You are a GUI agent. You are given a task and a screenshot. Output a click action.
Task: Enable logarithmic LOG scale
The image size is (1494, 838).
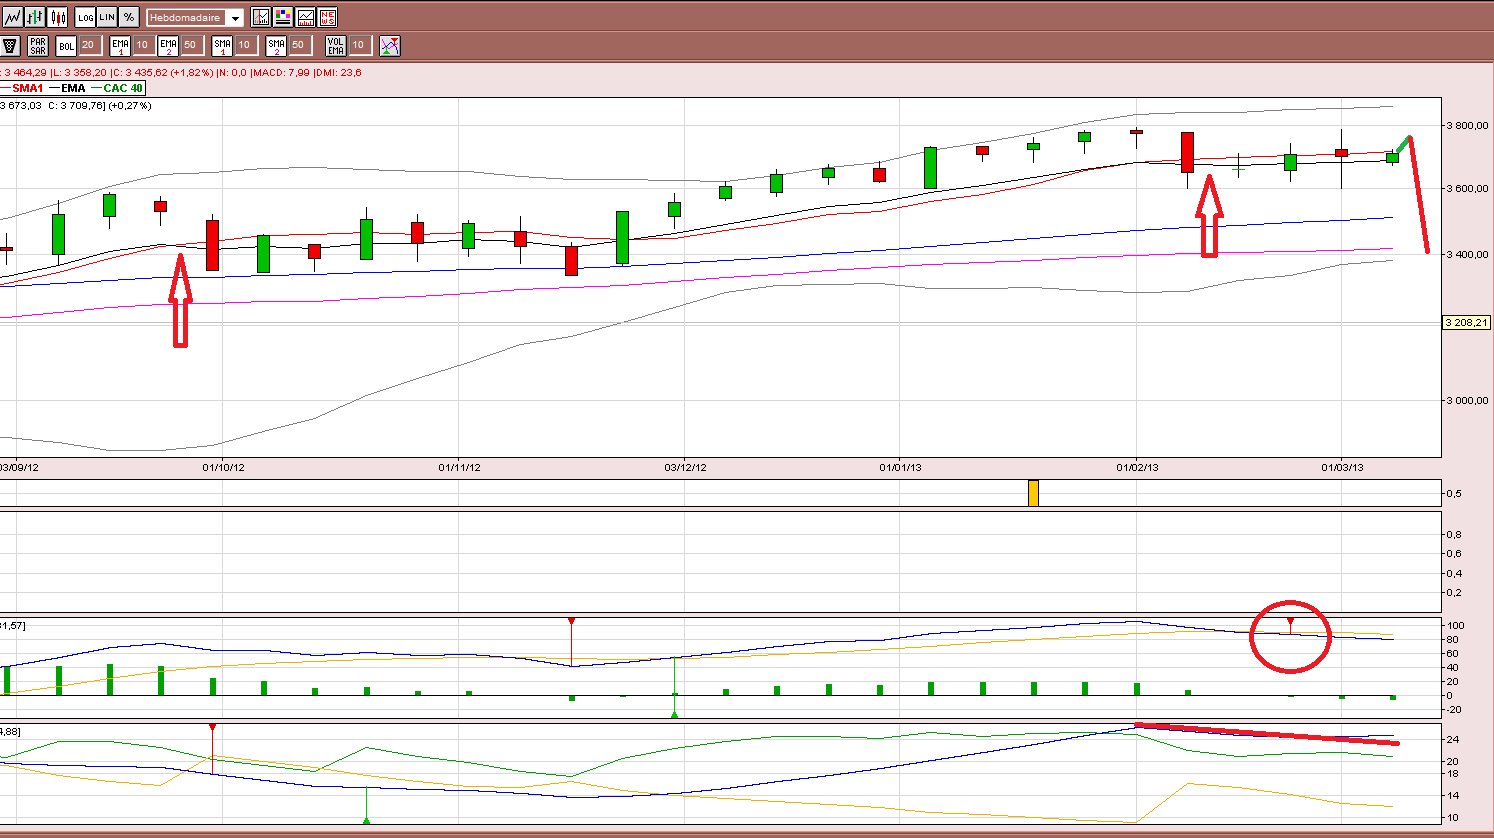pyautogui.click(x=85, y=17)
